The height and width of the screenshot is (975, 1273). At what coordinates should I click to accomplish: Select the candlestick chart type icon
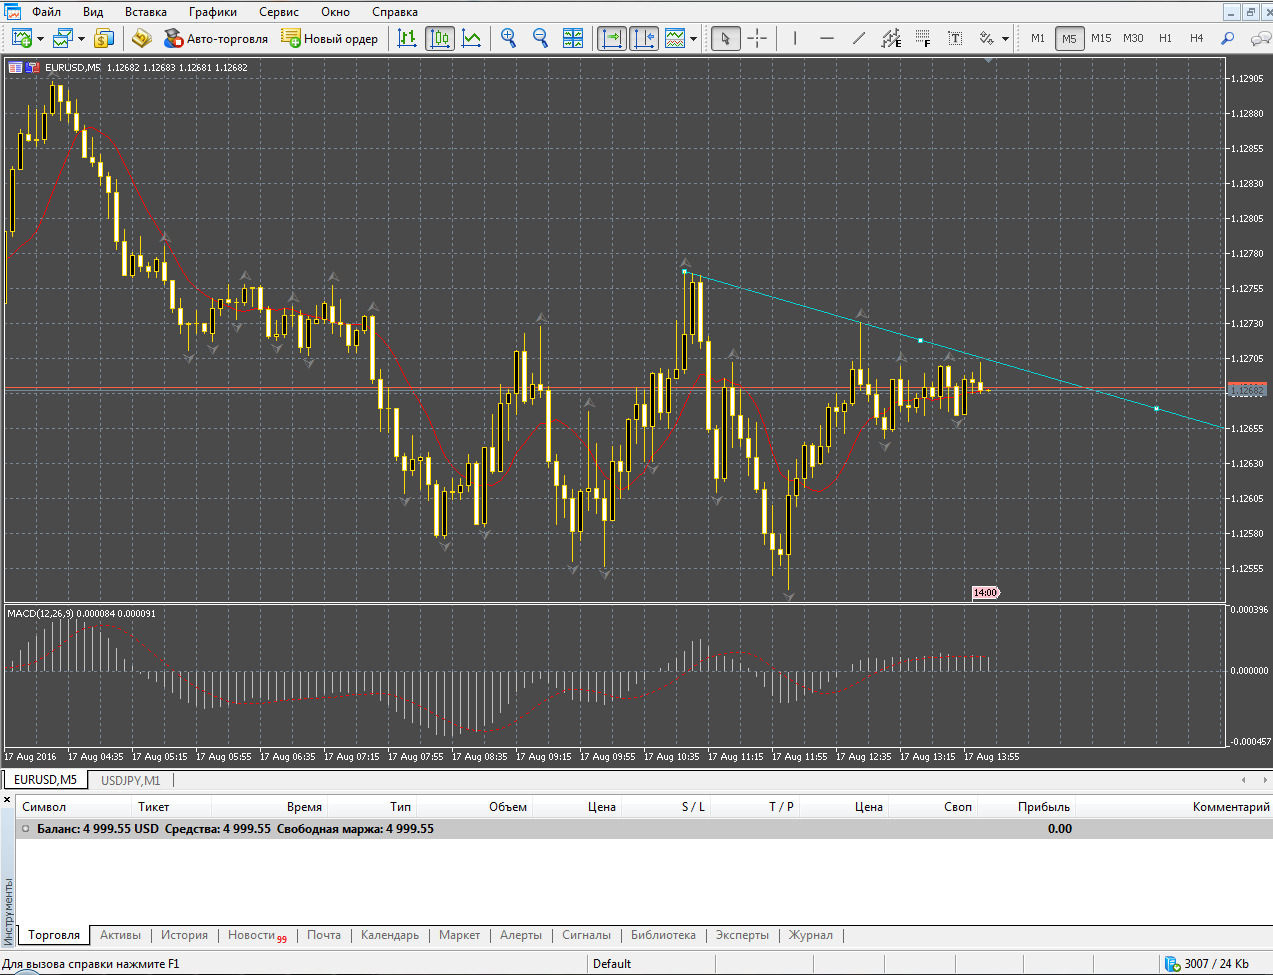[439, 38]
